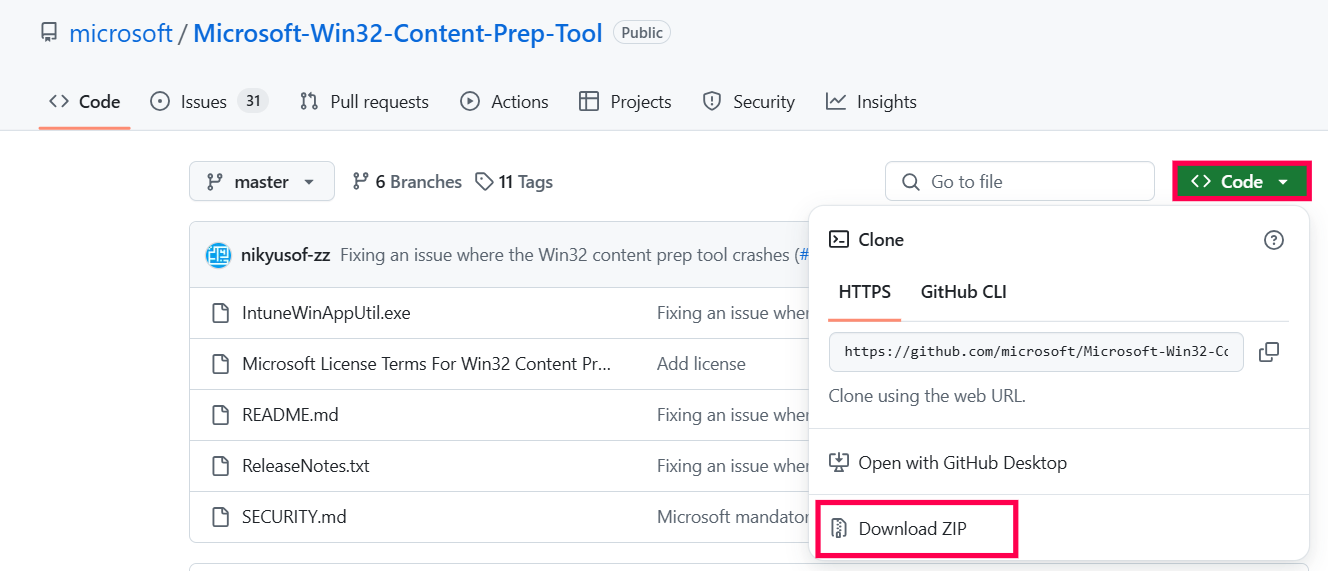The width and height of the screenshot is (1328, 571).
Task: Click the clone help question mark icon
Action: [1273, 240]
